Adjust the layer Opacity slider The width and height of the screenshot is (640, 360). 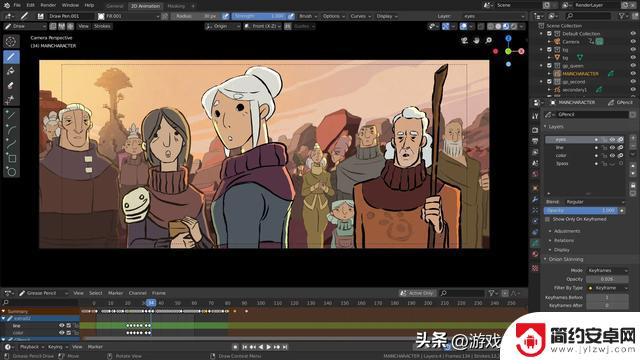(x=581, y=211)
